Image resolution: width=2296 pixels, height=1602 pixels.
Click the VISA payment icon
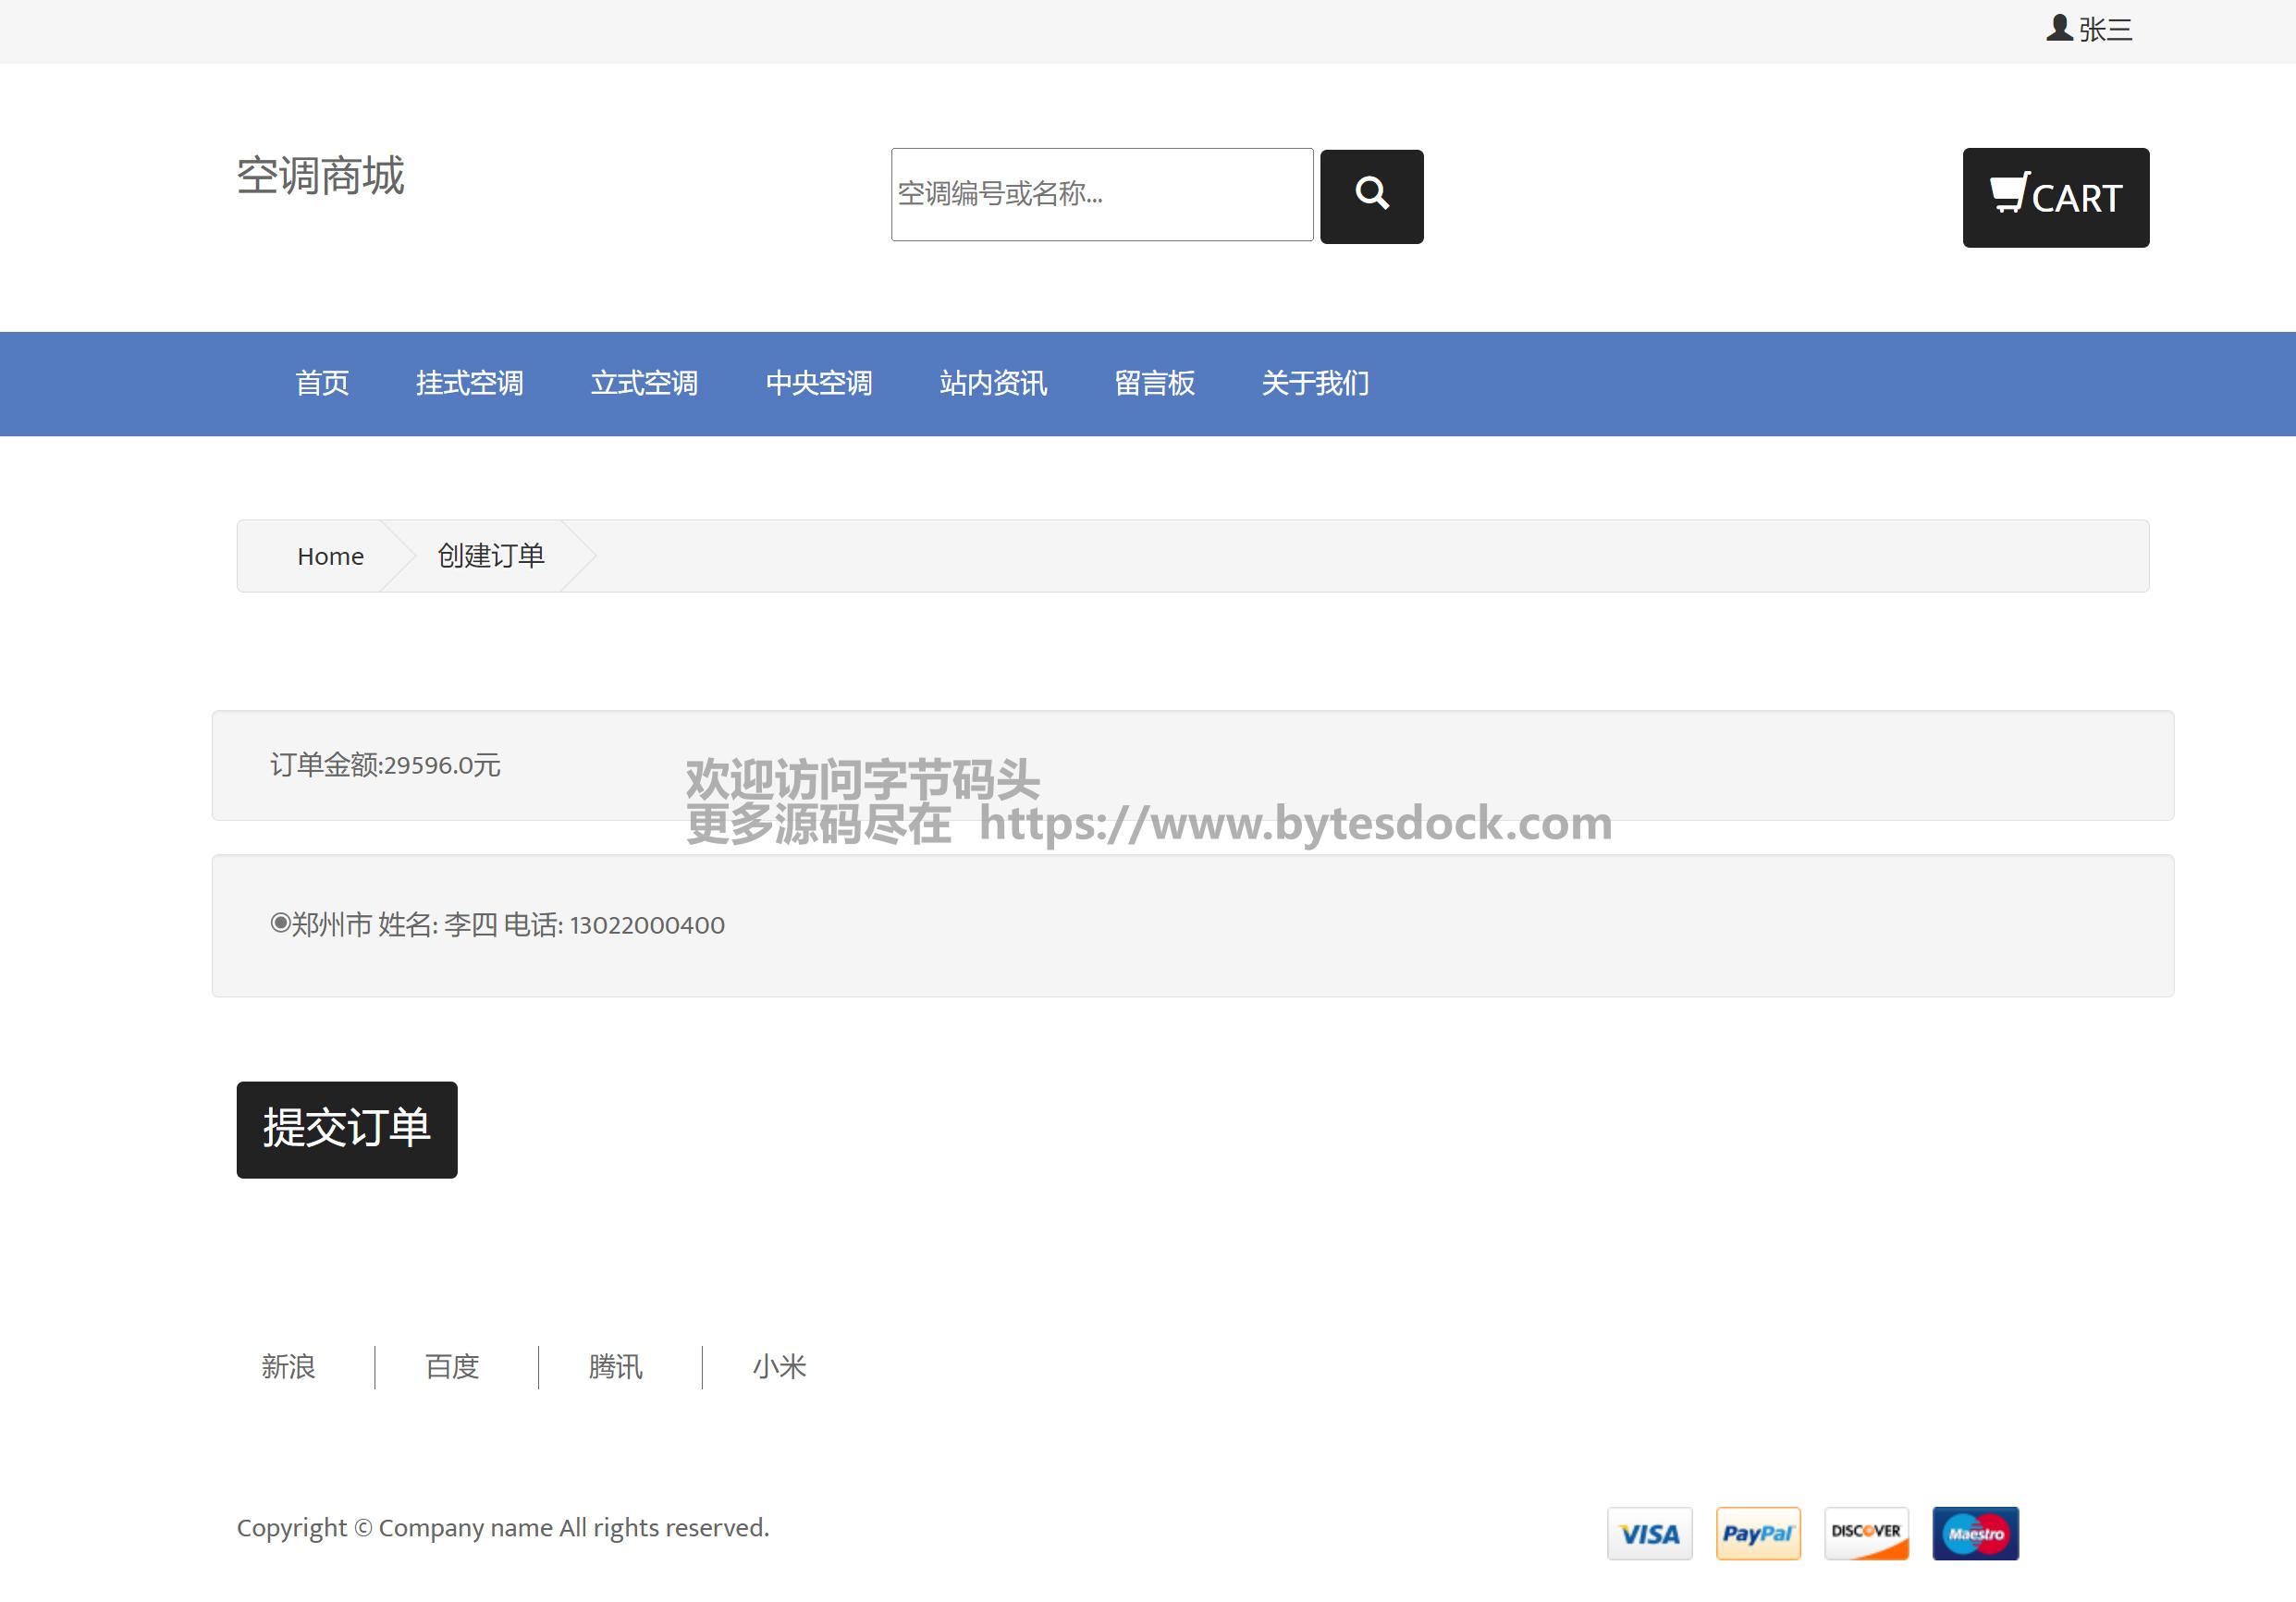[1649, 1532]
